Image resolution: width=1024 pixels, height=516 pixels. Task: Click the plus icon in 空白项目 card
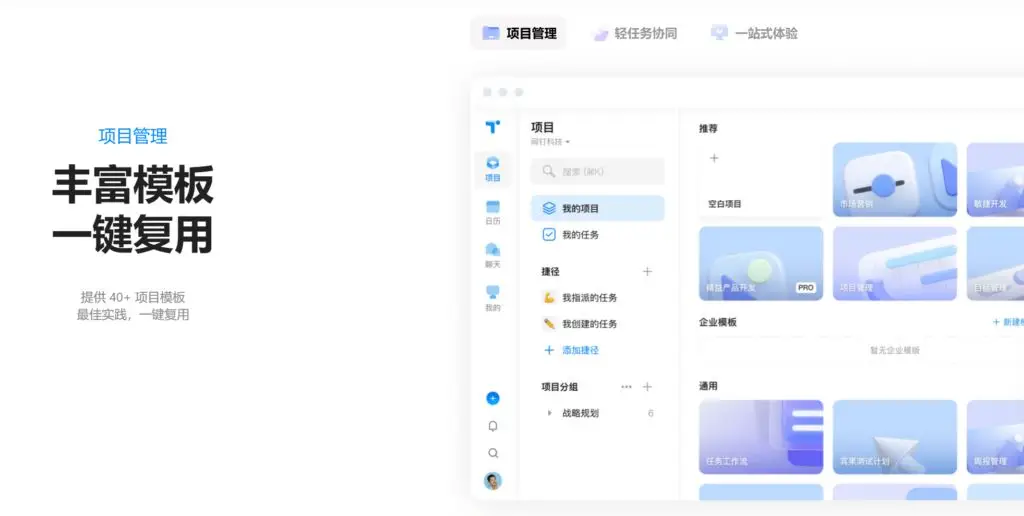pos(714,158)
